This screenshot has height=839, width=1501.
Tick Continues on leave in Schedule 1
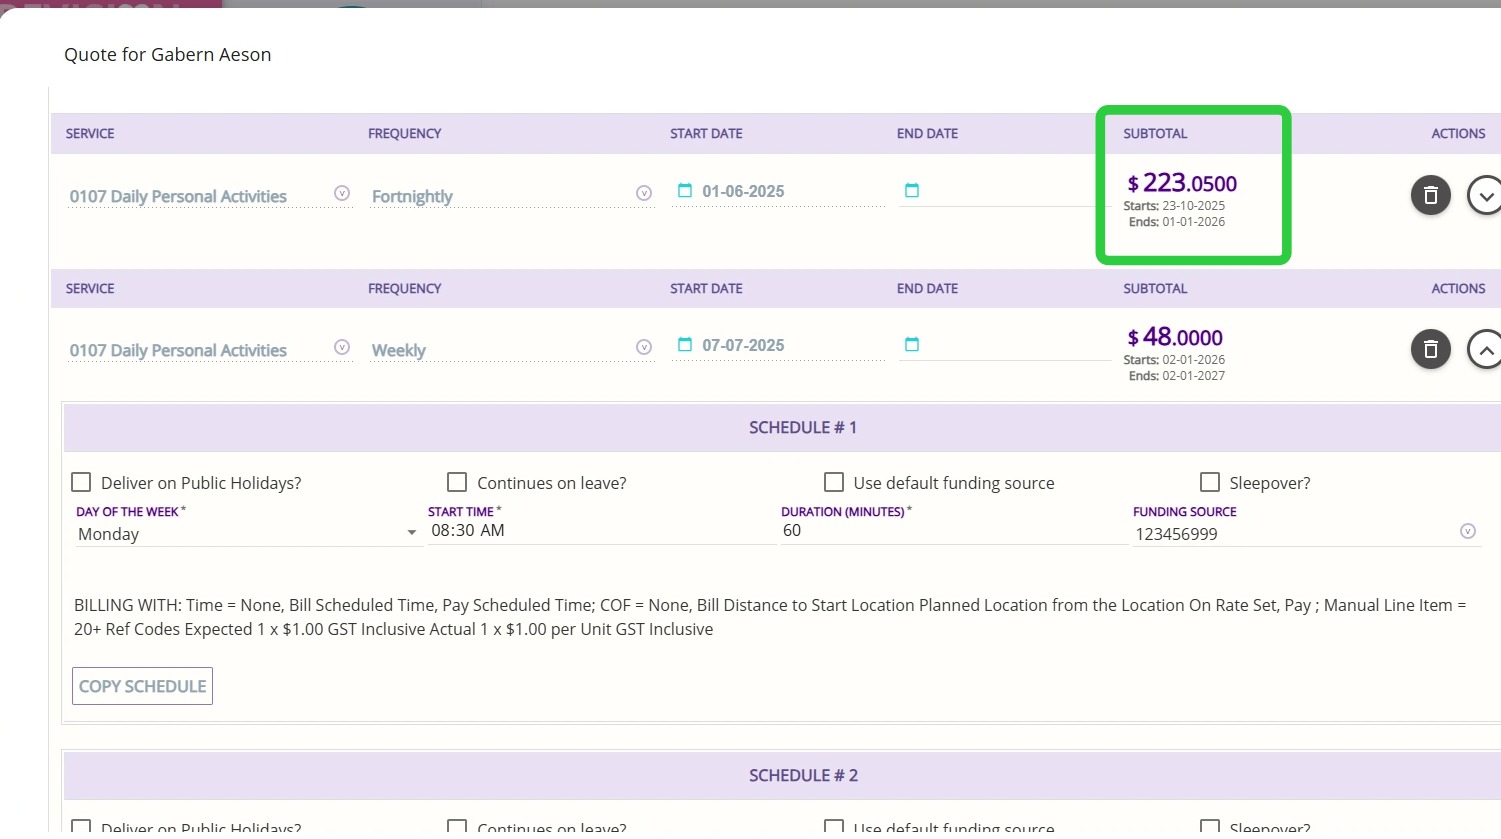457,483
